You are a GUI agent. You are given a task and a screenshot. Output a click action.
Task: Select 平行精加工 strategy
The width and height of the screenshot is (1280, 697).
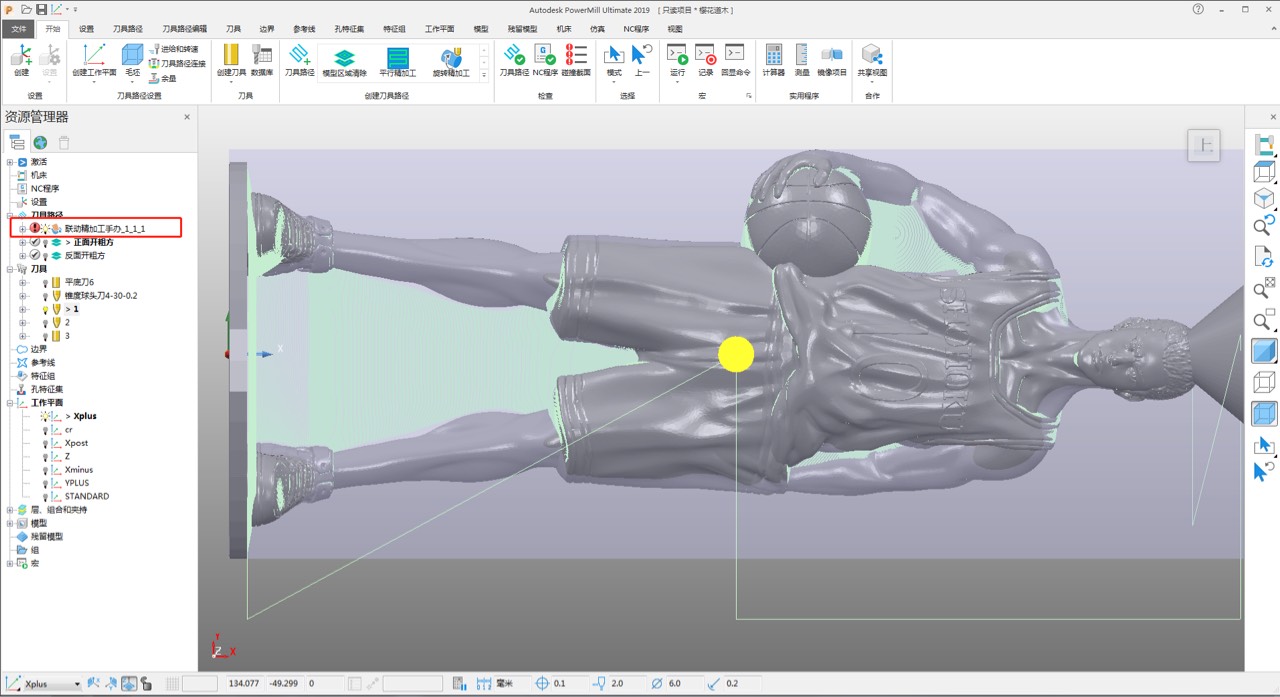tap(397, 62)
